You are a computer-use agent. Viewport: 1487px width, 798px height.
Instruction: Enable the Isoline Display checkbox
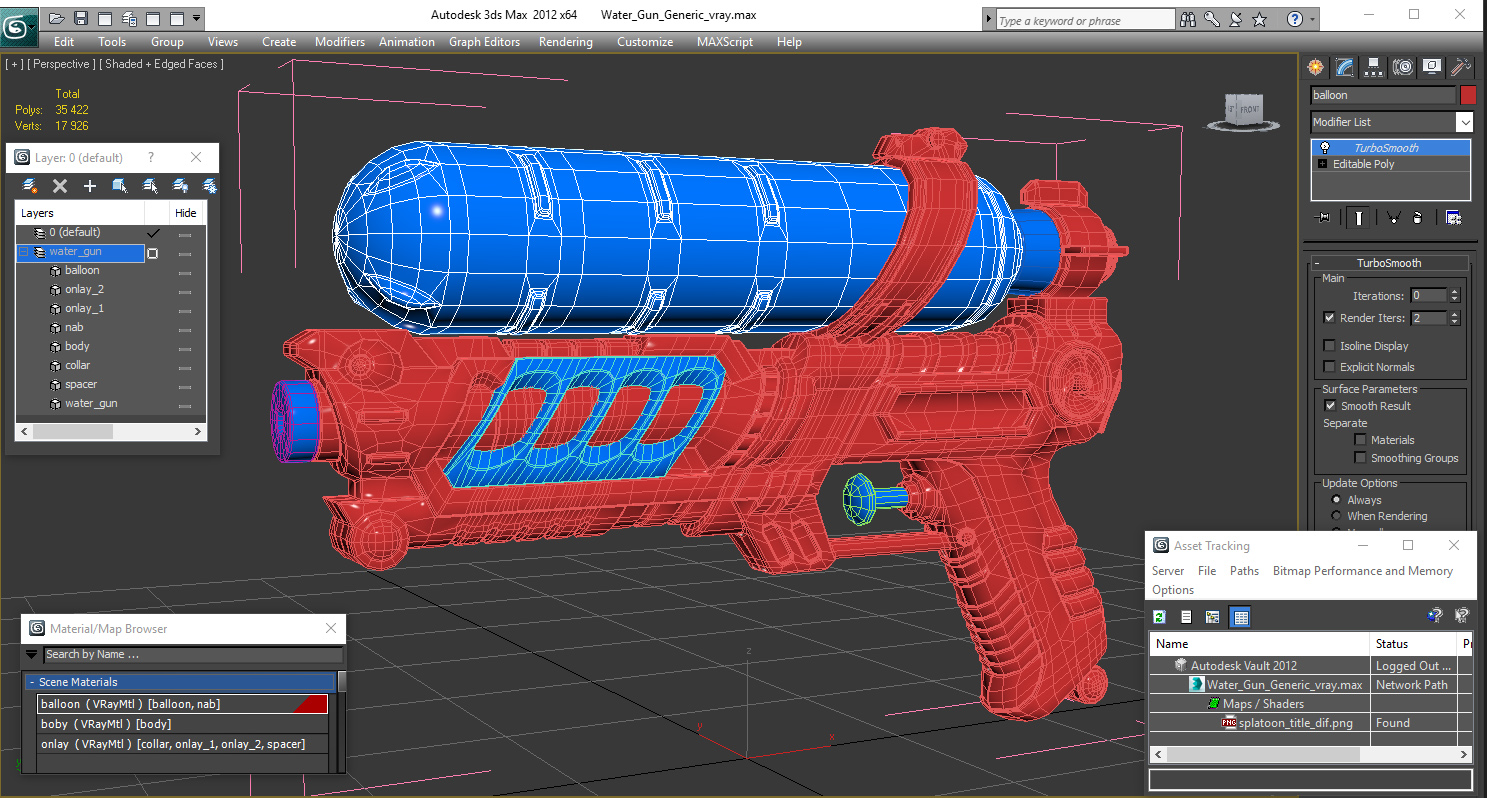tap(1329, 346)
